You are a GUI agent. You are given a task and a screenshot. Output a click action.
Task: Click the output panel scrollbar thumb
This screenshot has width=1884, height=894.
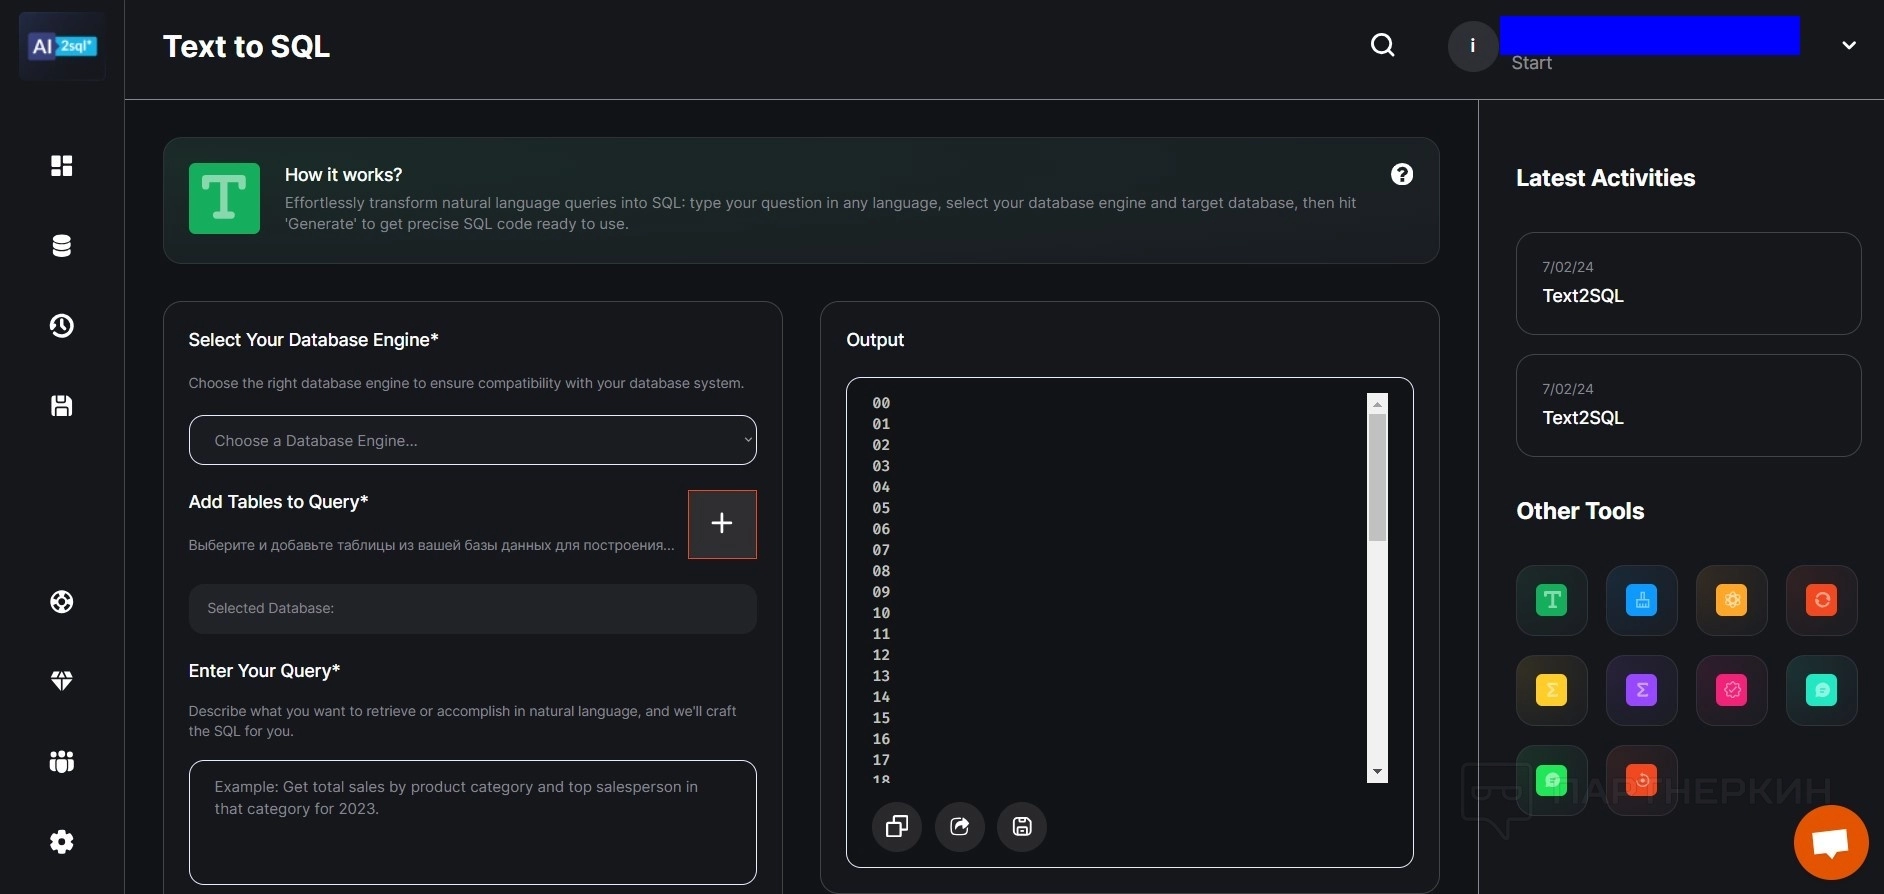[x=1378, y=478]
